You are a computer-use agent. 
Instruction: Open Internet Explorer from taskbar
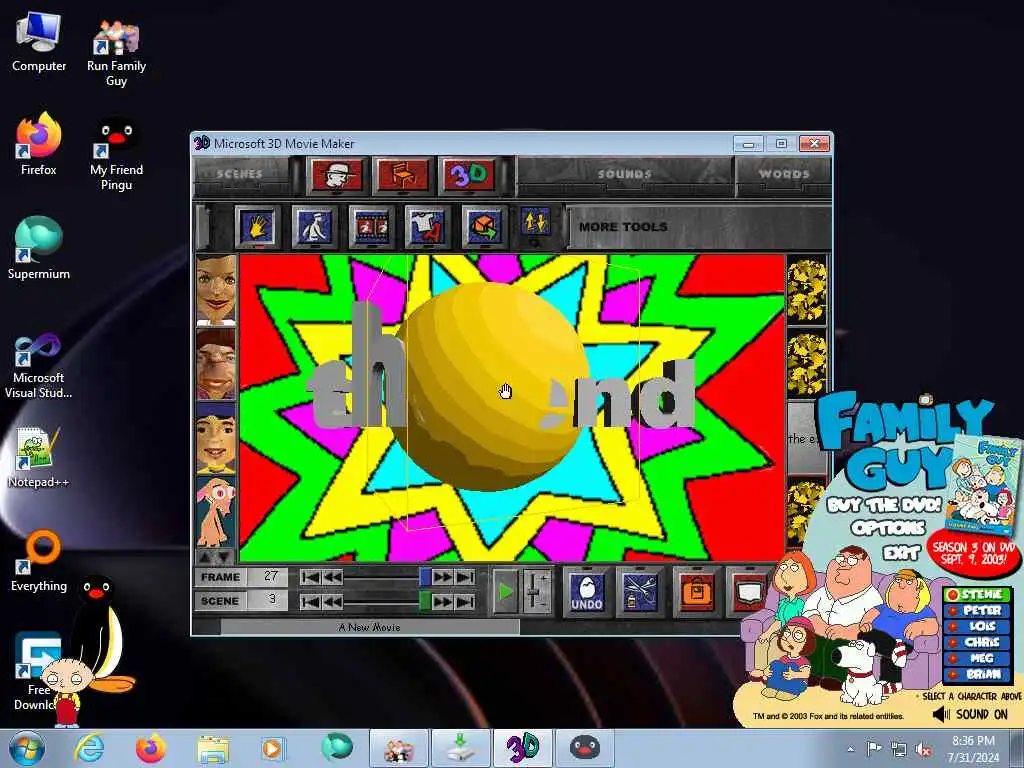[89, 748]
